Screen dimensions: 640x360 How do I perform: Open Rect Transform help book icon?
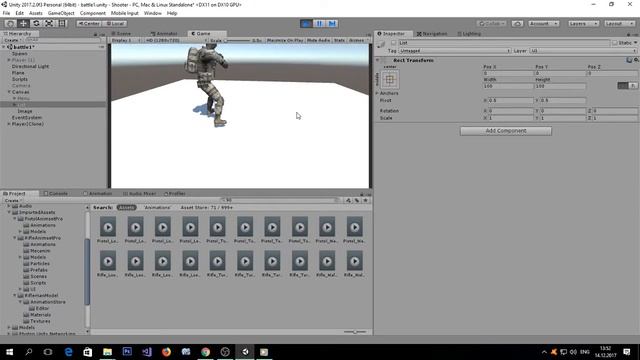pyautogui.click(x=629, y=60)
